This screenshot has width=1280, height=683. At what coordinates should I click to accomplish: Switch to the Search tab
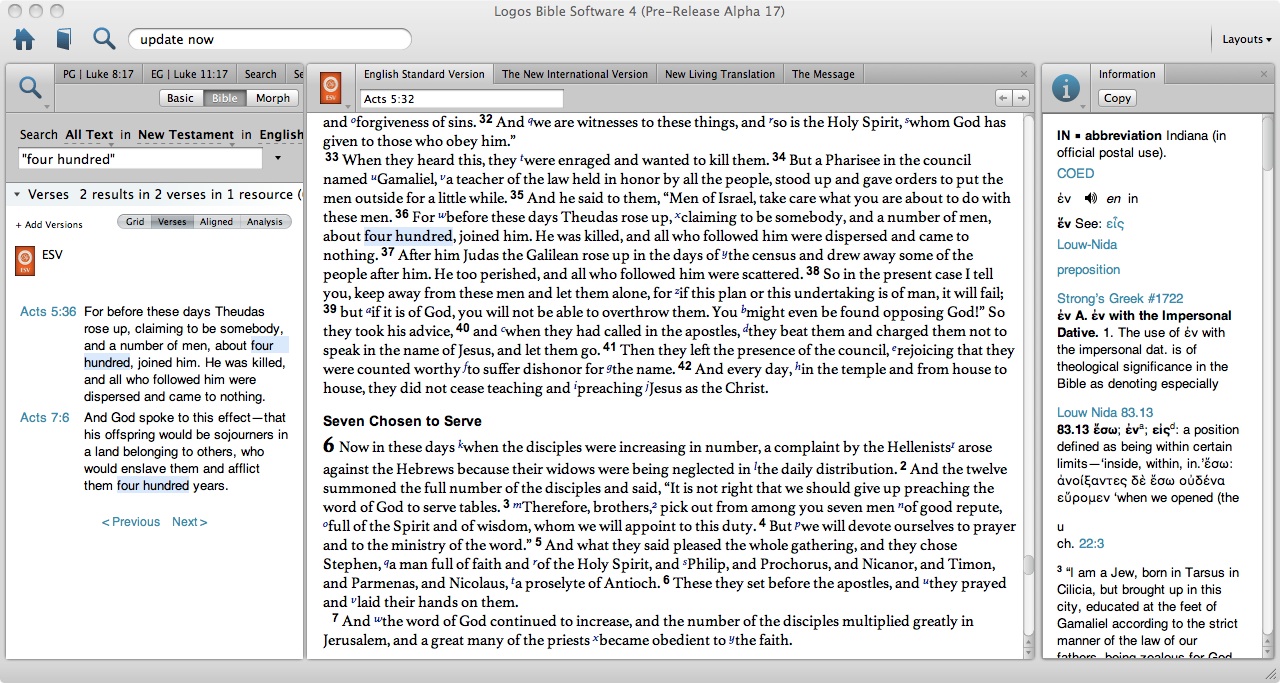coord(260,74)
